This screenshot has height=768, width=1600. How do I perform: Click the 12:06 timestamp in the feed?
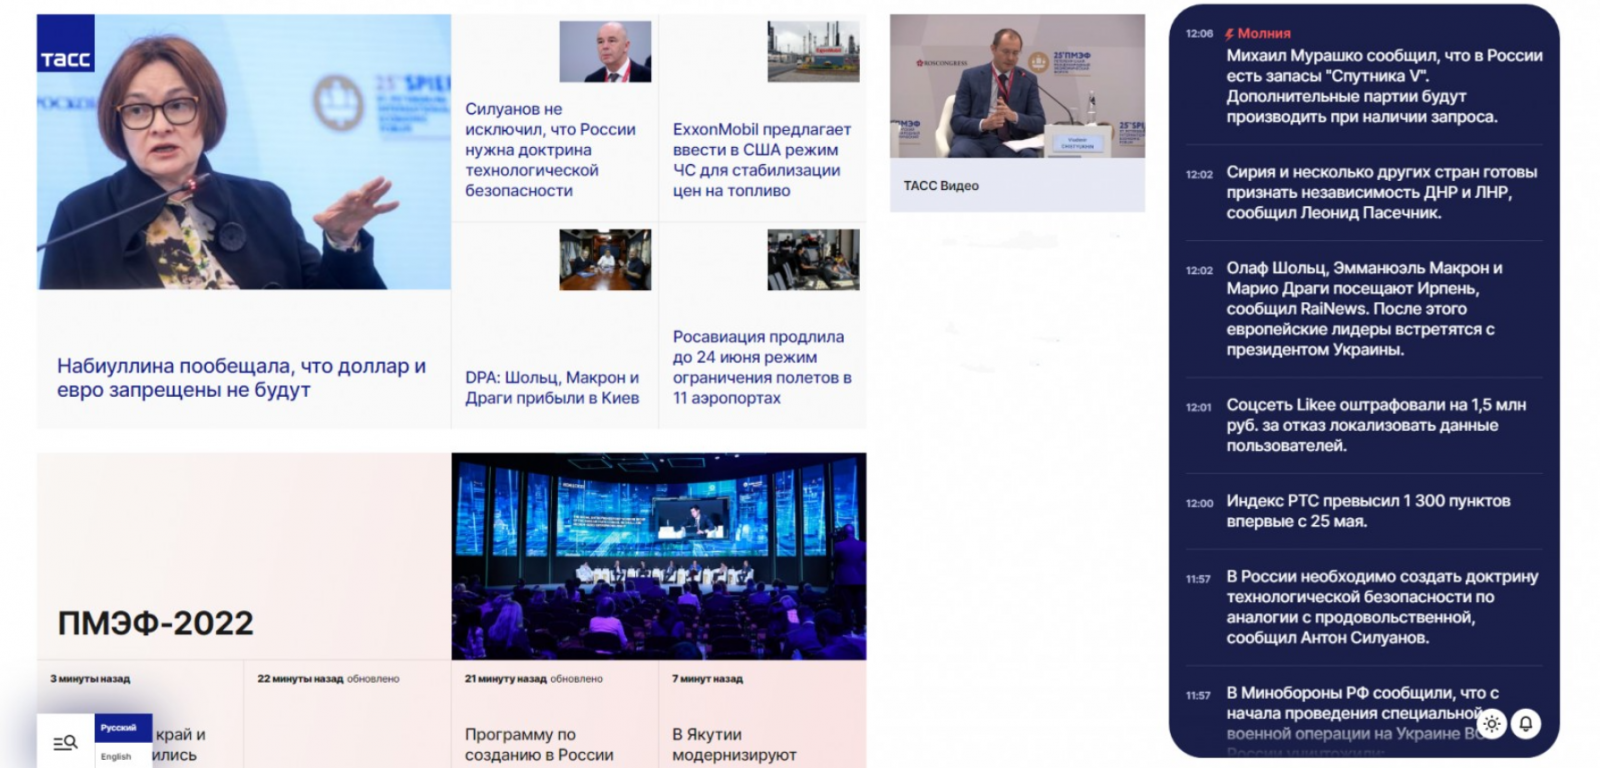[1199, 33]
